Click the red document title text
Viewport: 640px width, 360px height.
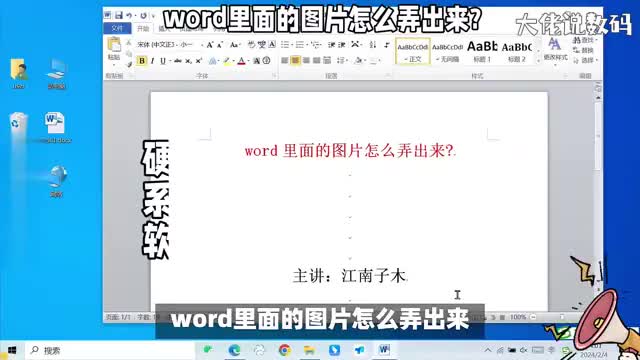pos(349,151)
